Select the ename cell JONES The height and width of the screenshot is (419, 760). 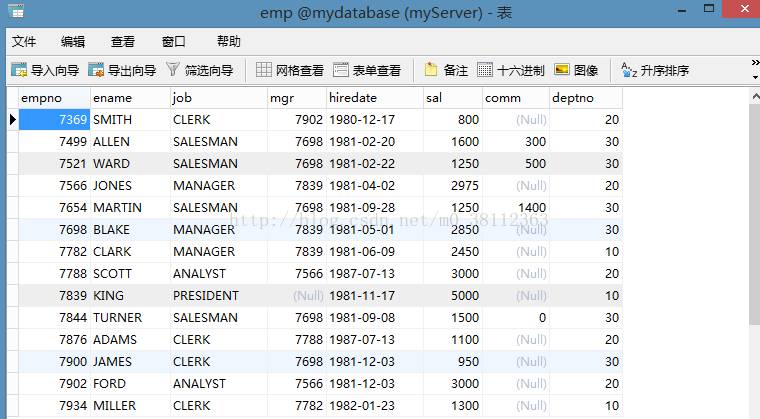(x=130, y=185)
